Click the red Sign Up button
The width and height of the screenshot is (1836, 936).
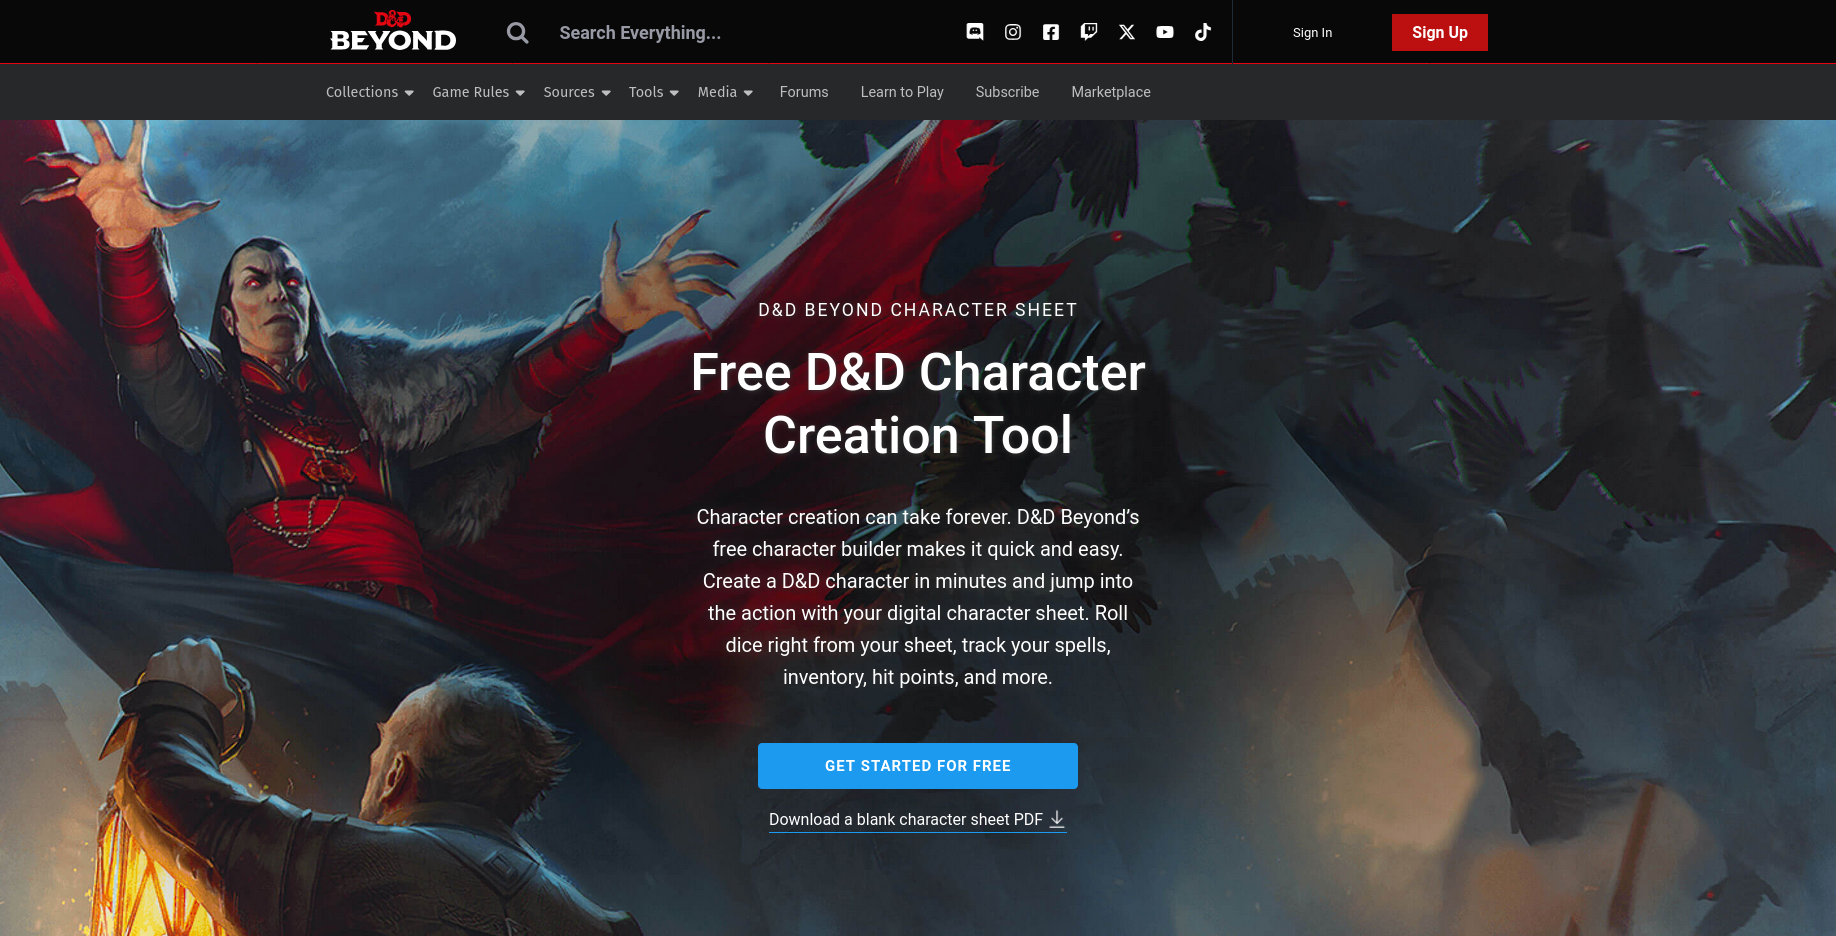[x=1440, y=32]
